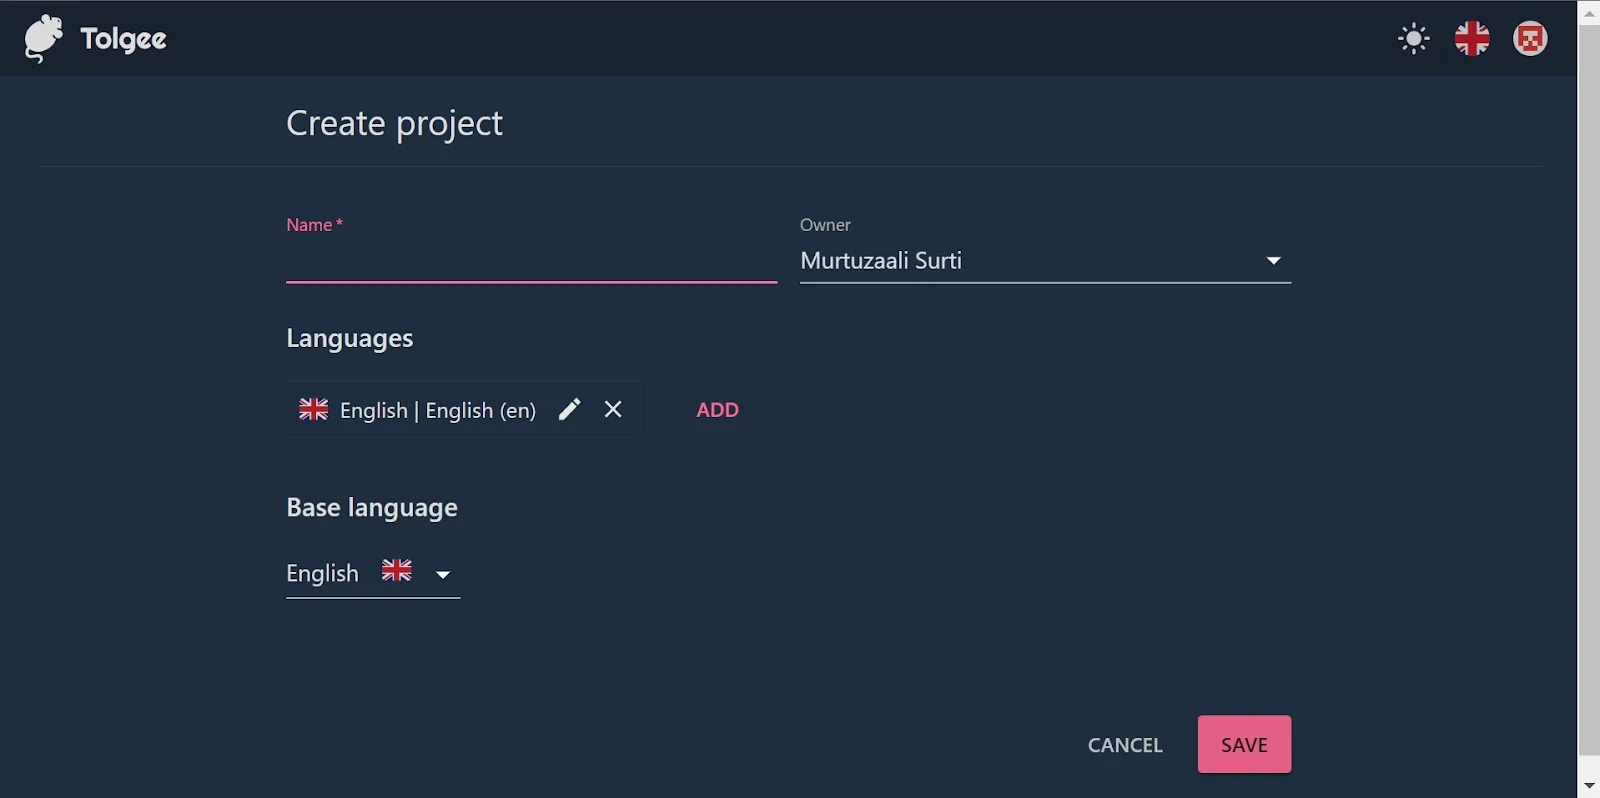Toggle light theme with the sun icon
Screen dimensions: 1600x798
coord(1413,39)
